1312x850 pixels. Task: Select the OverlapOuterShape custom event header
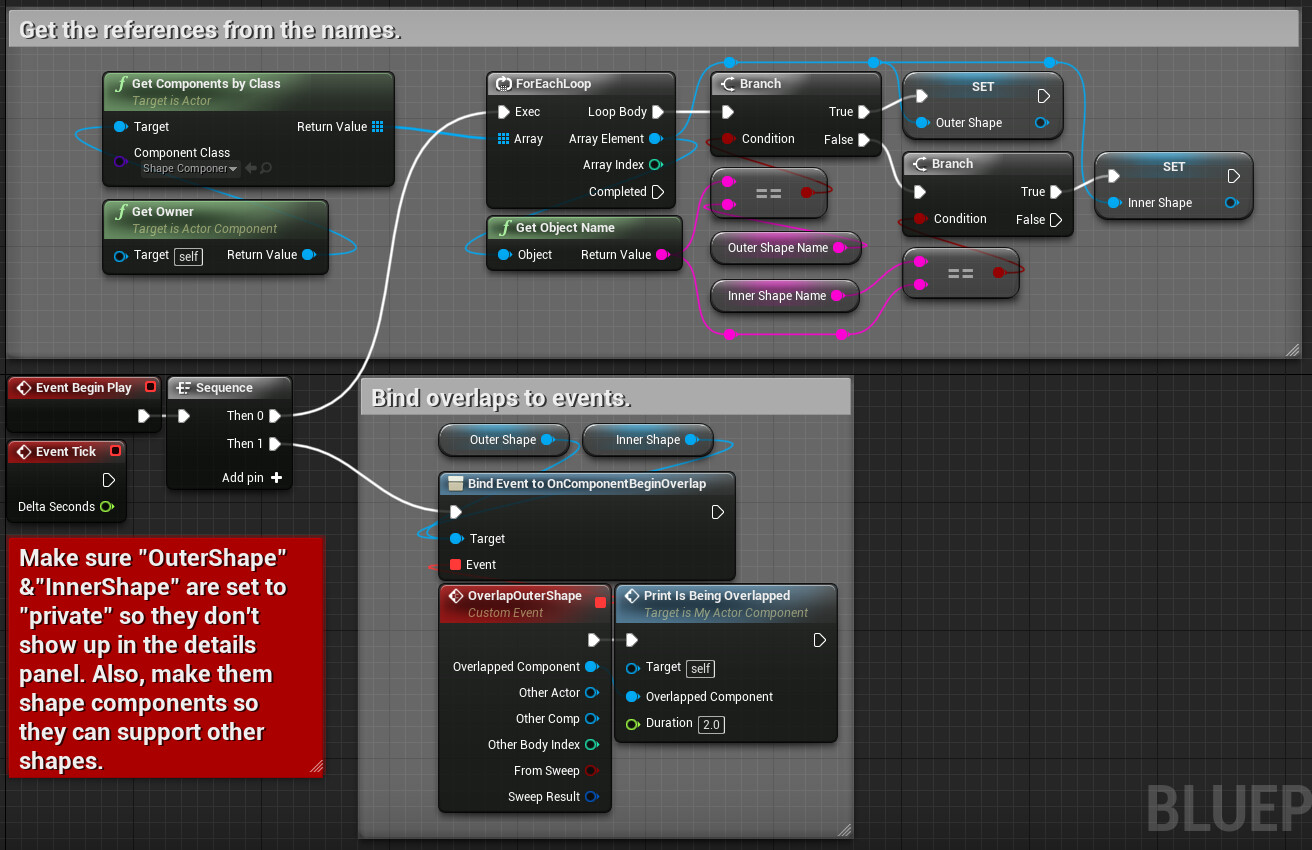pos(525,603)
